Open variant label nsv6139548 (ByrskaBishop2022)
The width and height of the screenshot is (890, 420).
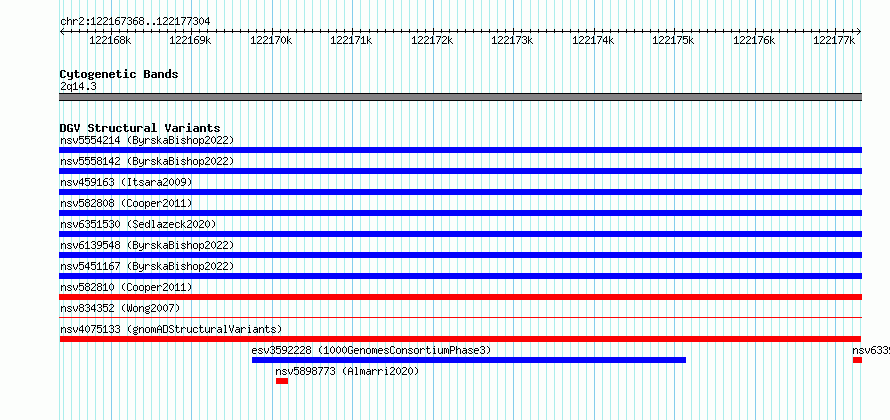[x=147, y=245]
